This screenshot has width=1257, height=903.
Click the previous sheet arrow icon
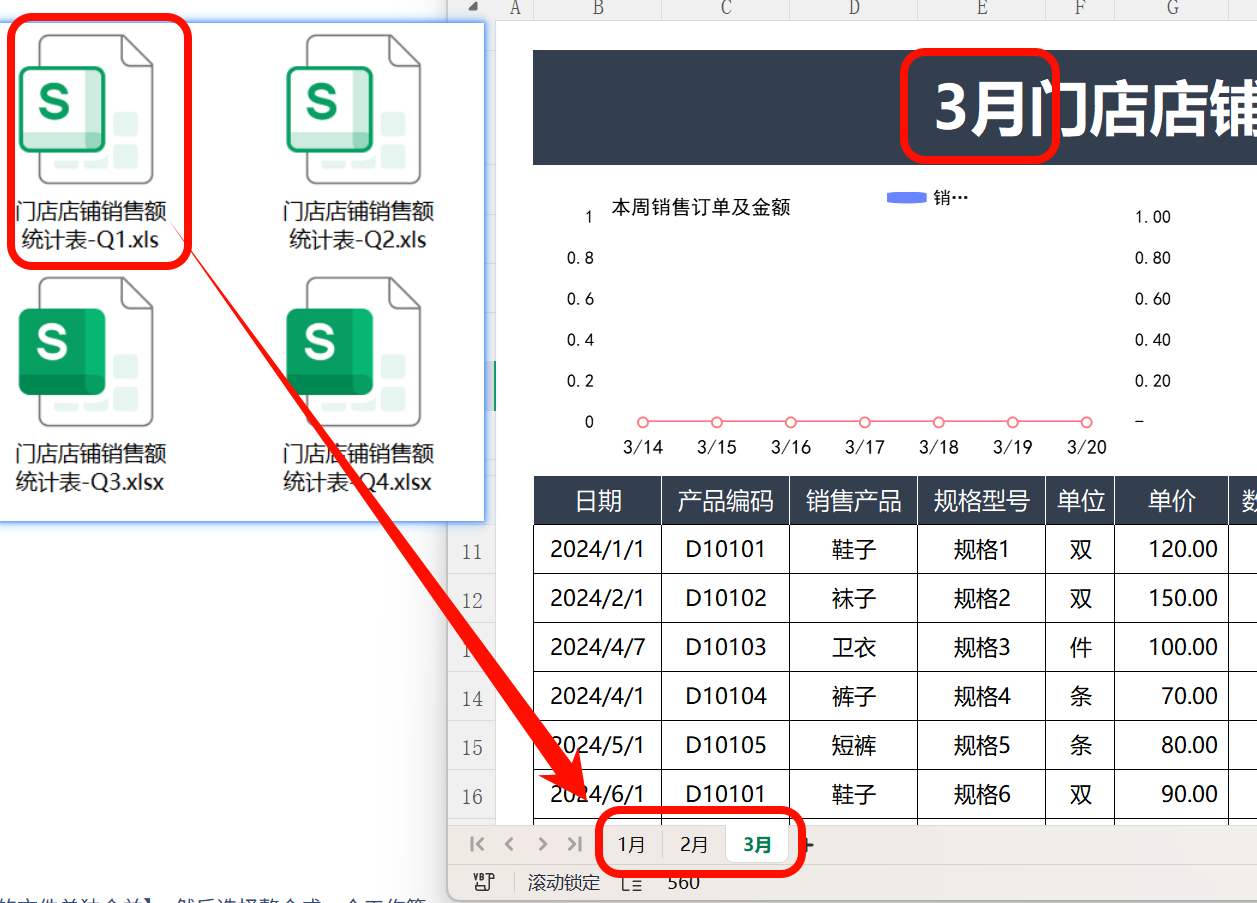coord(509,844)
